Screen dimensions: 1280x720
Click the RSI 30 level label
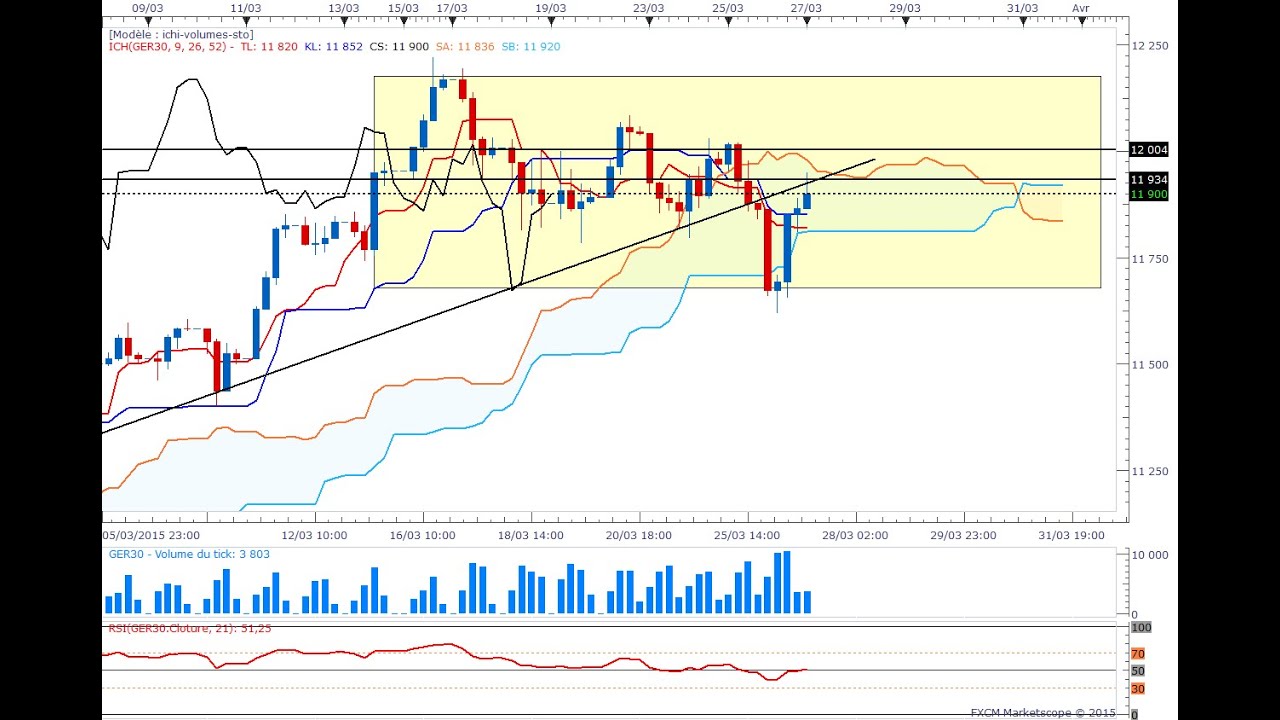pyautogui.click(x=1138, y=689)
